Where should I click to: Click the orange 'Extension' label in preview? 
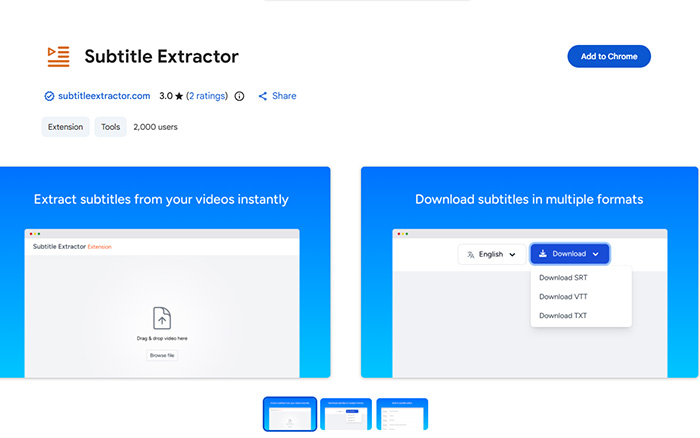100,247
